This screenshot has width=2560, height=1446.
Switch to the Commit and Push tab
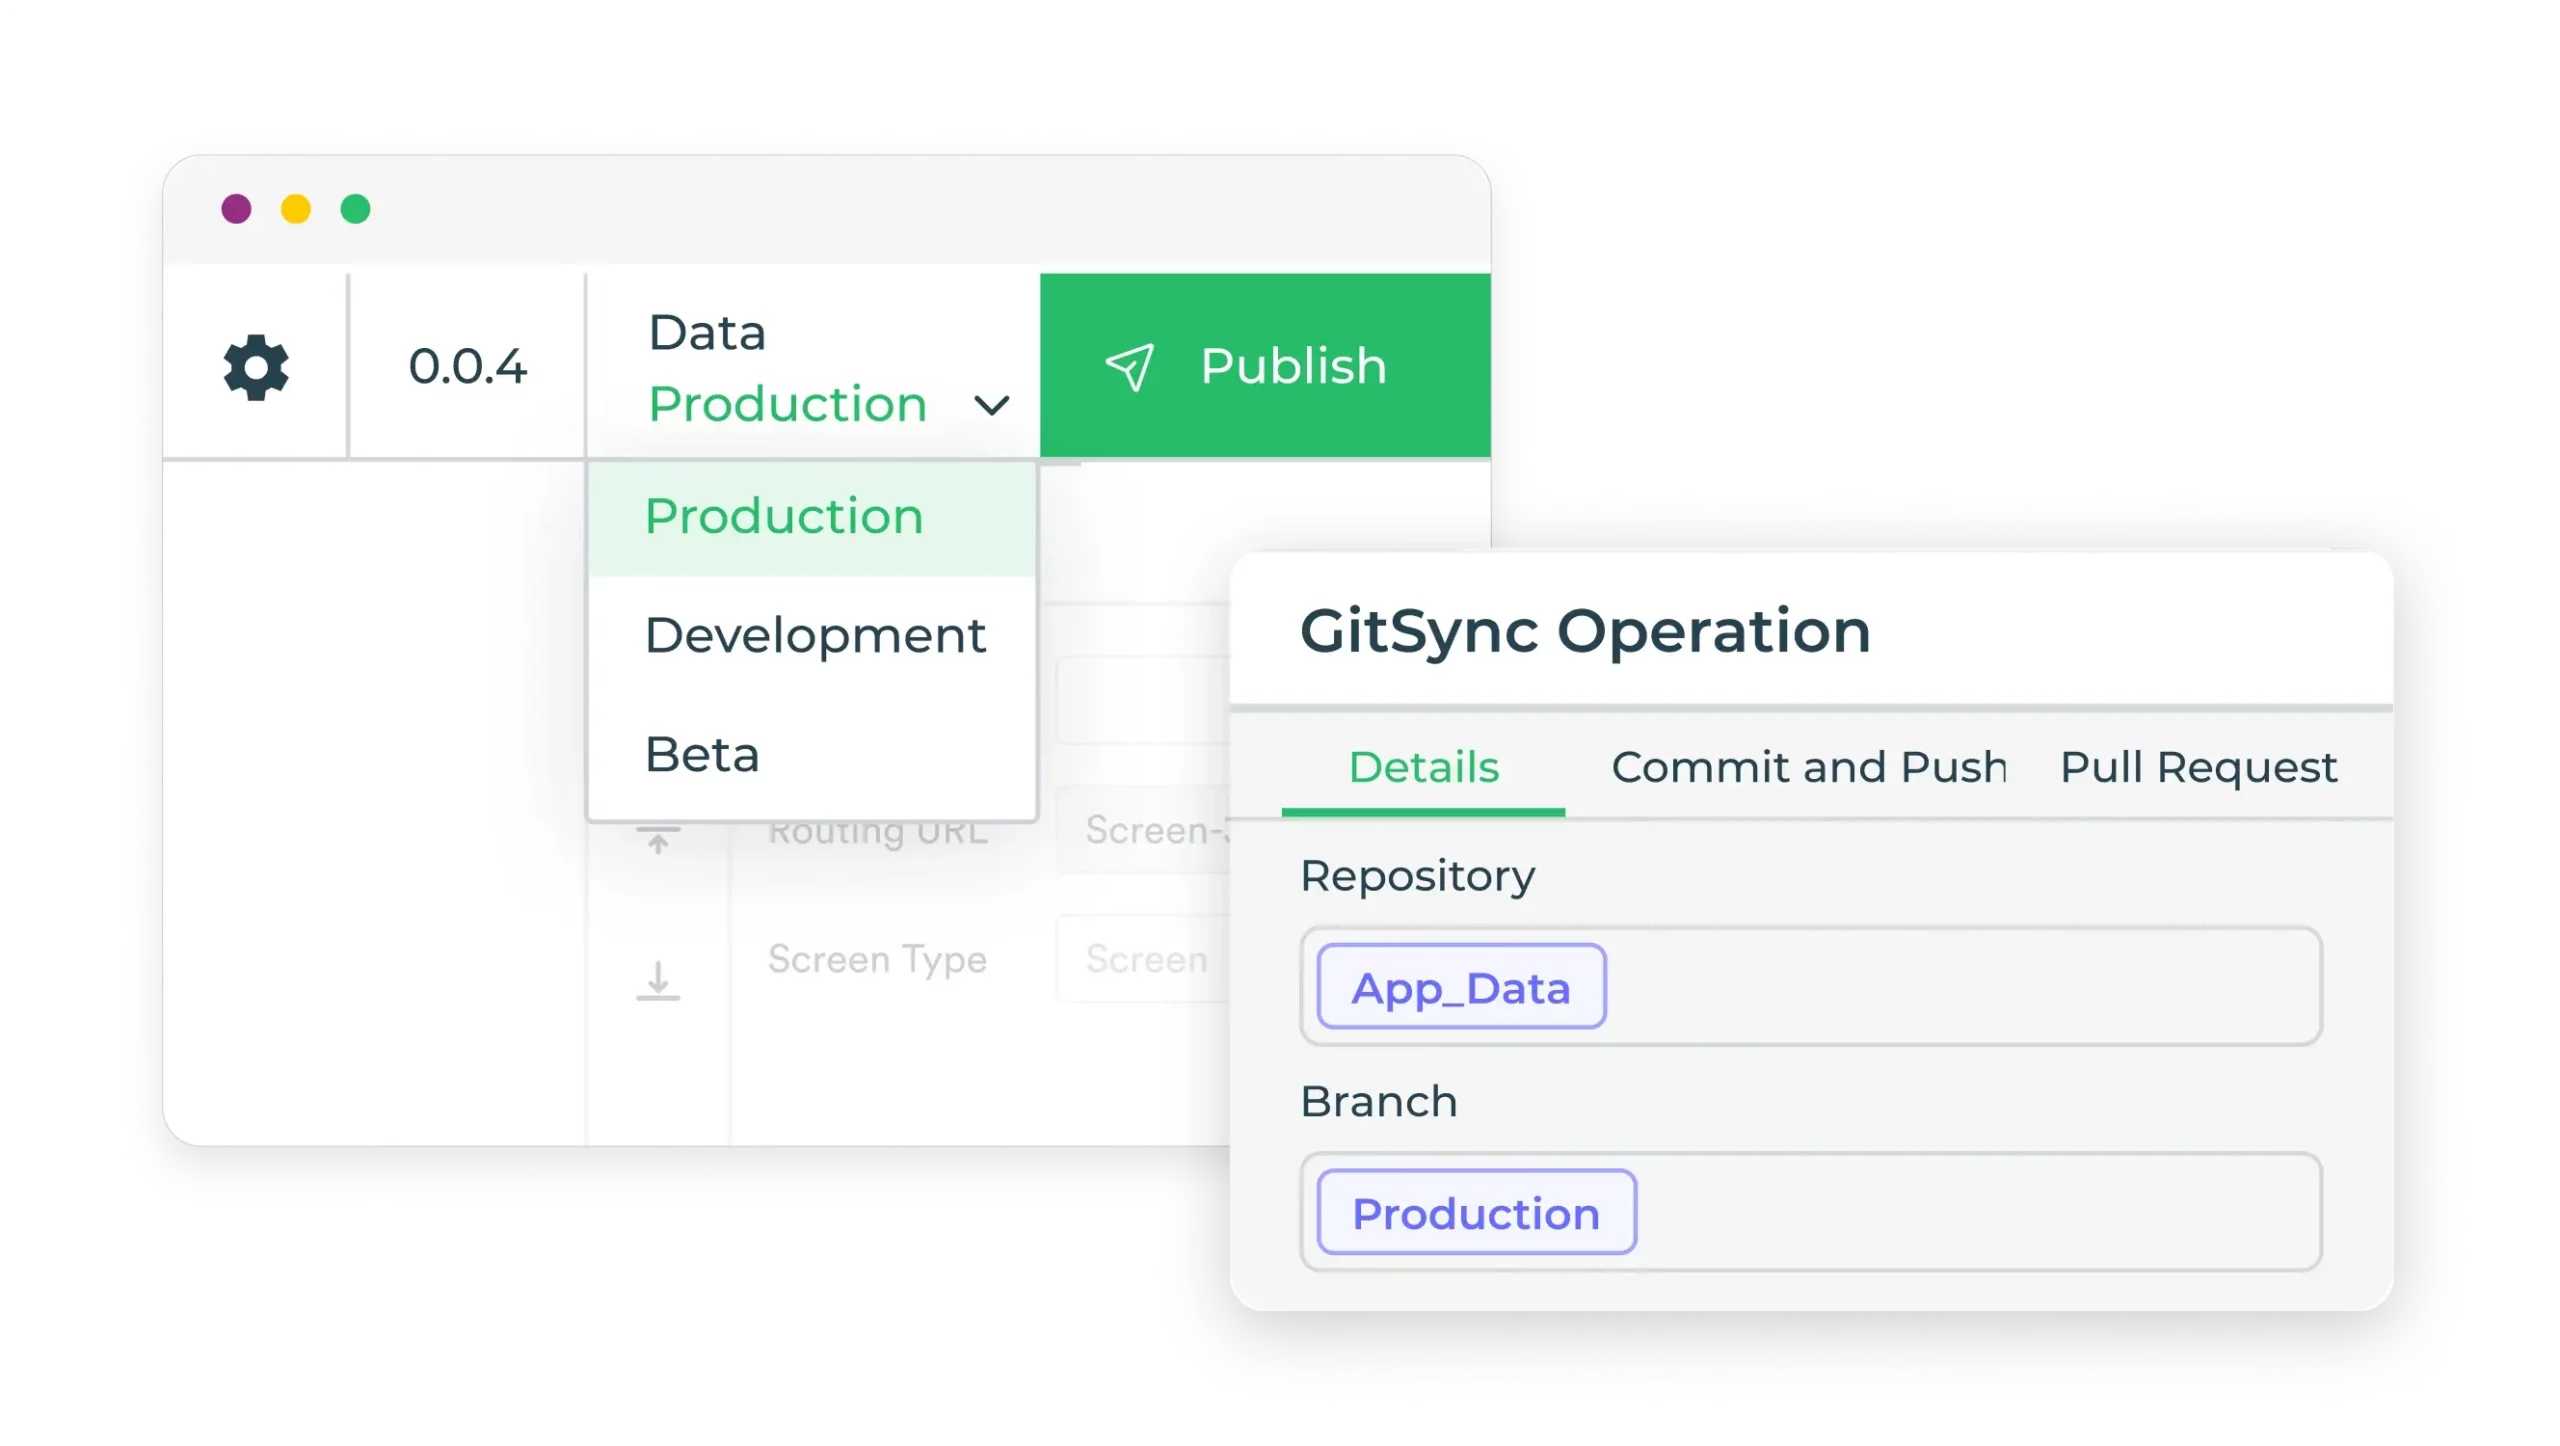pos(1808,767)
